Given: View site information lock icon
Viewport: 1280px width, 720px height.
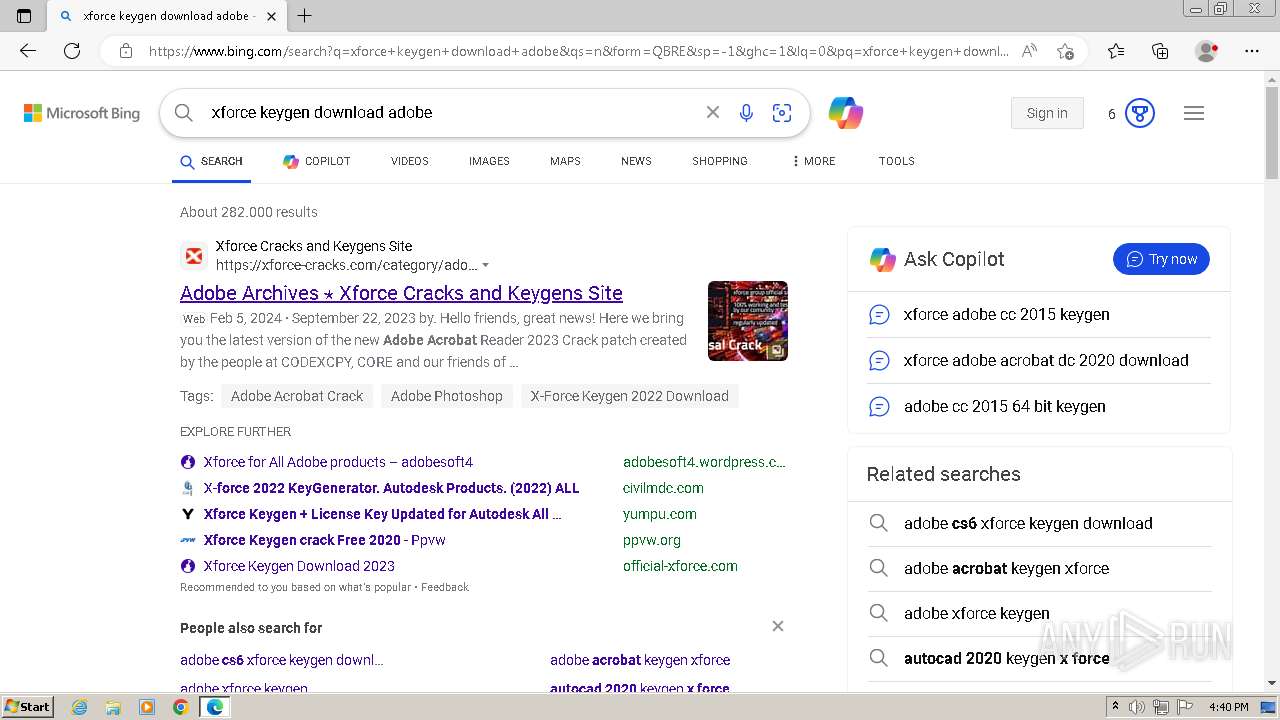Looking at the screenshot, I should click(126, 51).
